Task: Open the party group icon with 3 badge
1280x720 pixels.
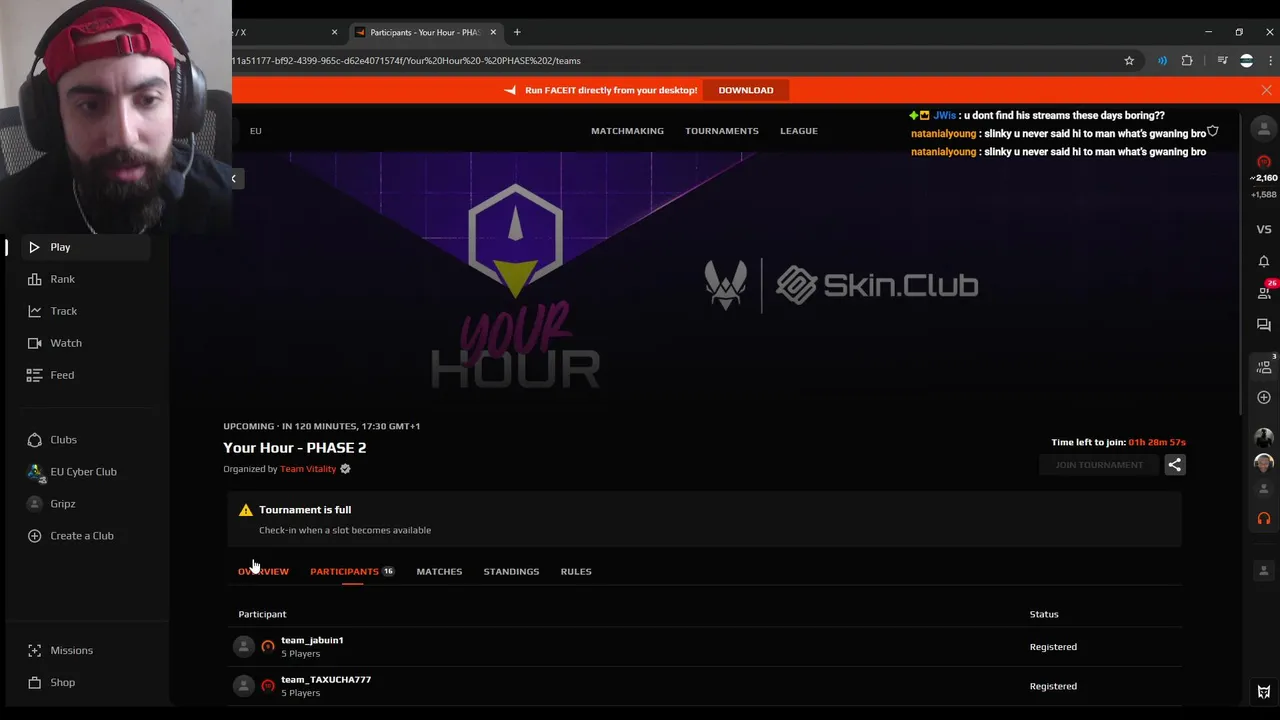Action: click(1264, 367)
